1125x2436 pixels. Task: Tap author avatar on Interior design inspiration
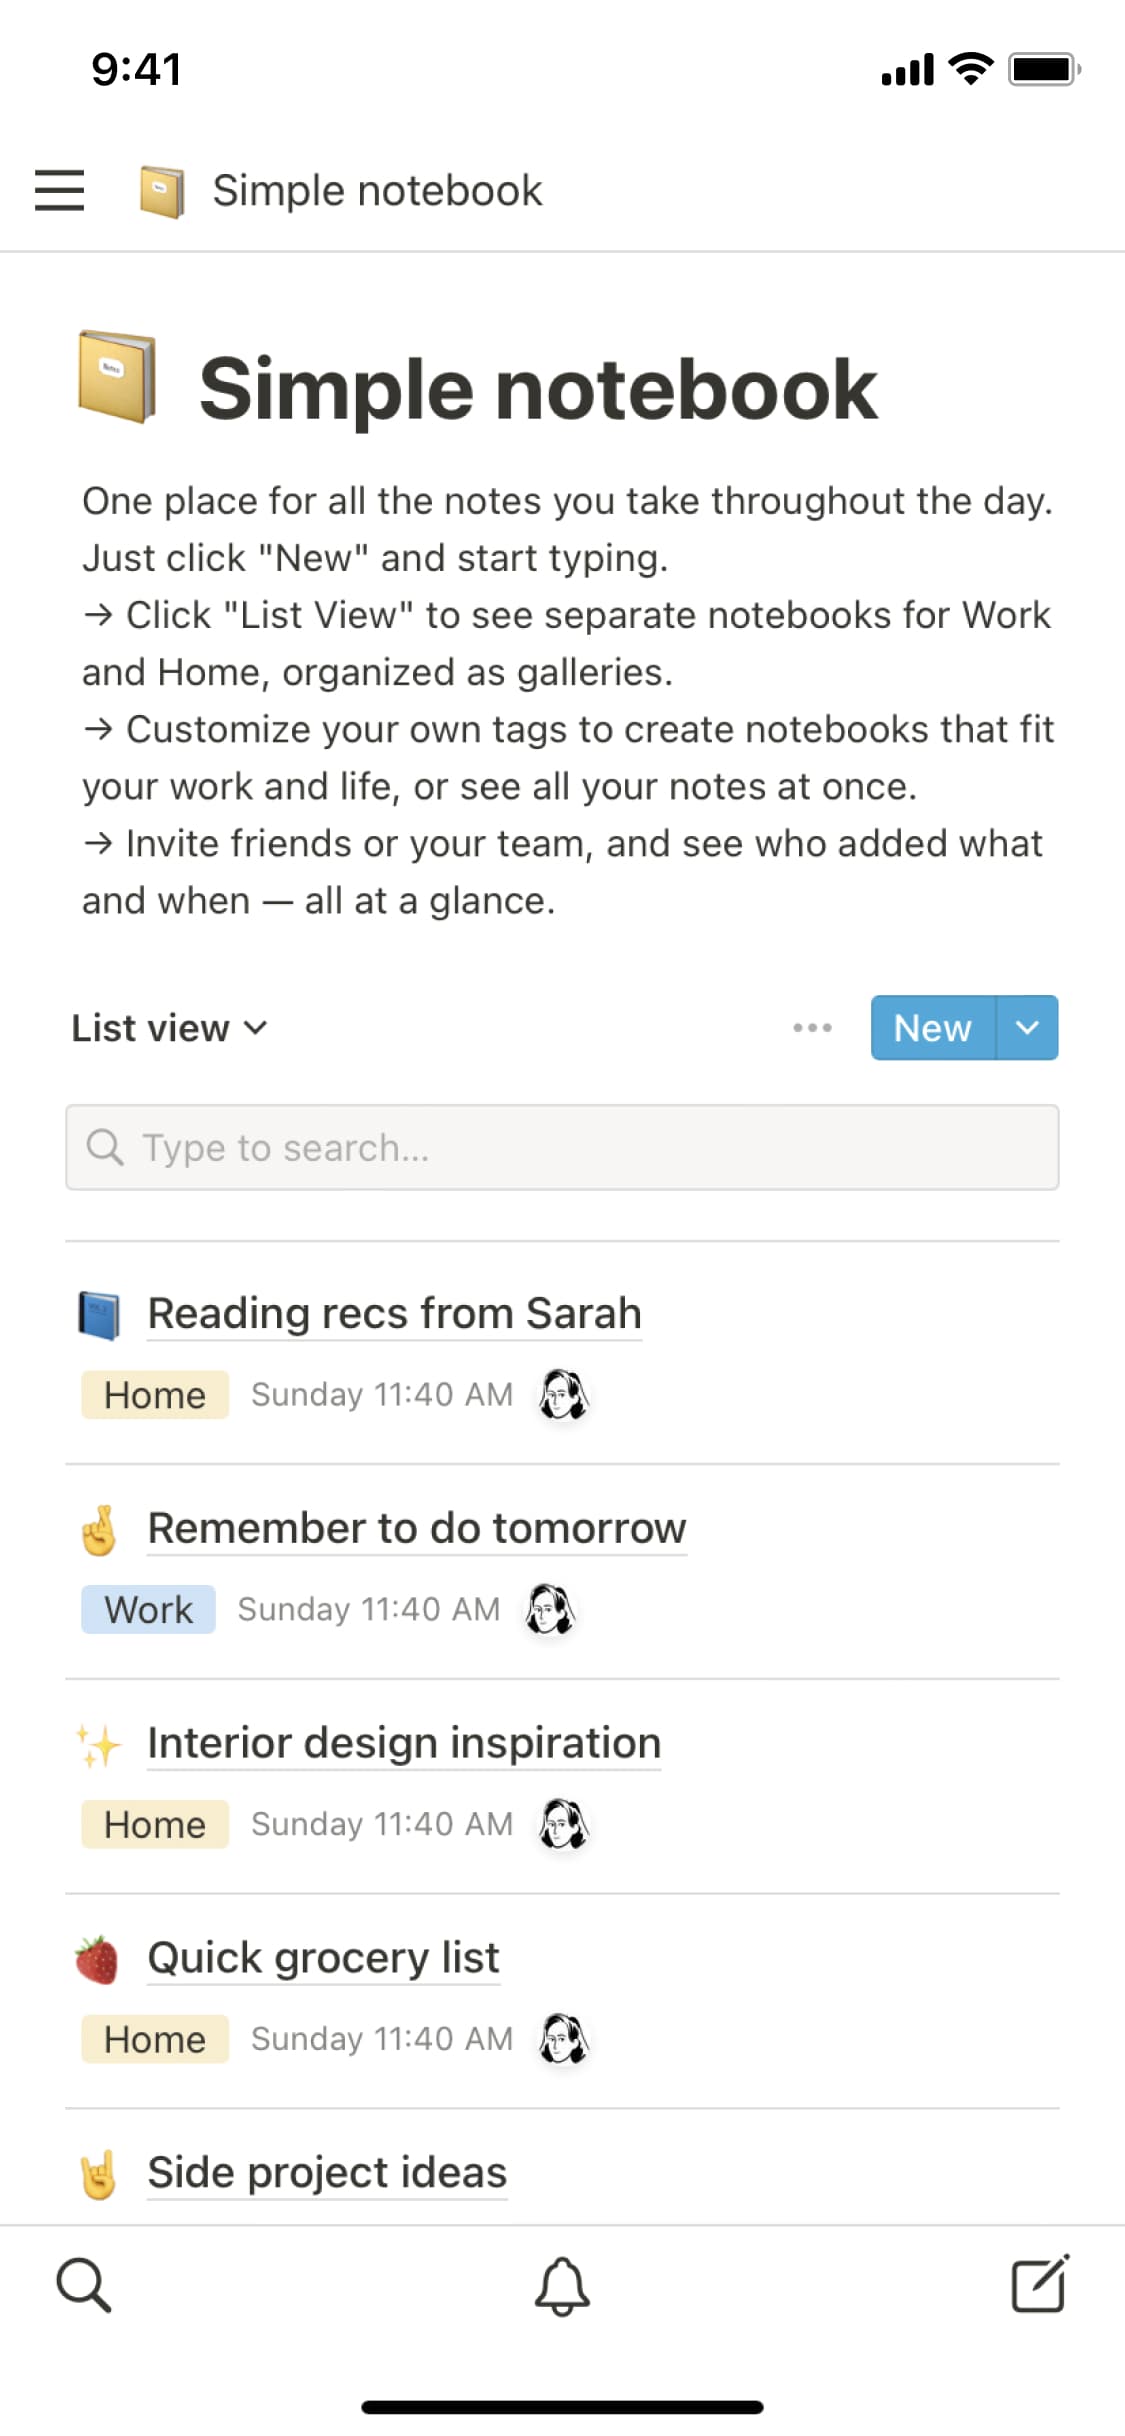tap(563, 1824)
